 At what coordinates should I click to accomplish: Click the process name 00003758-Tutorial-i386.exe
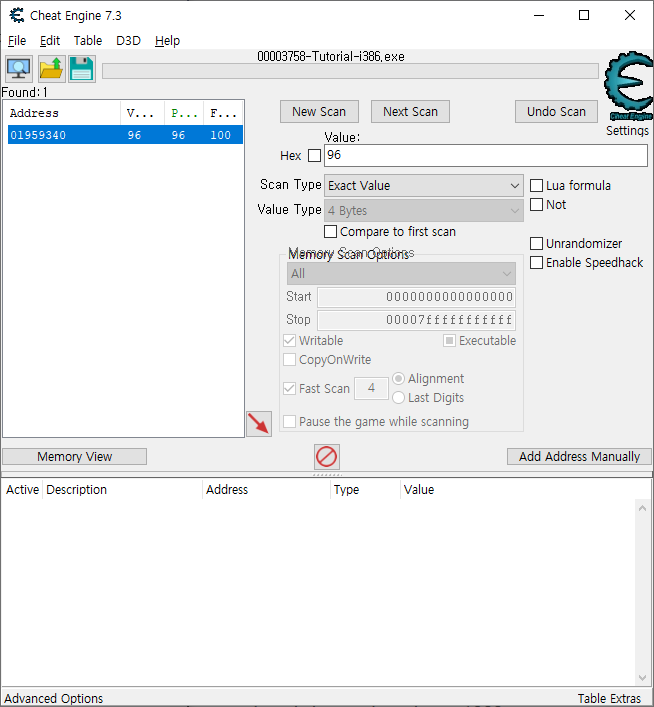[x=331, y=56]
